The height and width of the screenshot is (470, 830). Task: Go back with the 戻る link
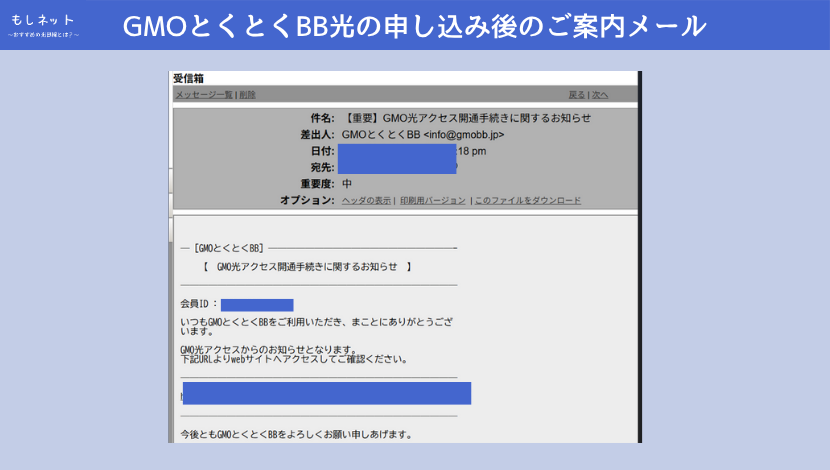click(x=576, y=95)
